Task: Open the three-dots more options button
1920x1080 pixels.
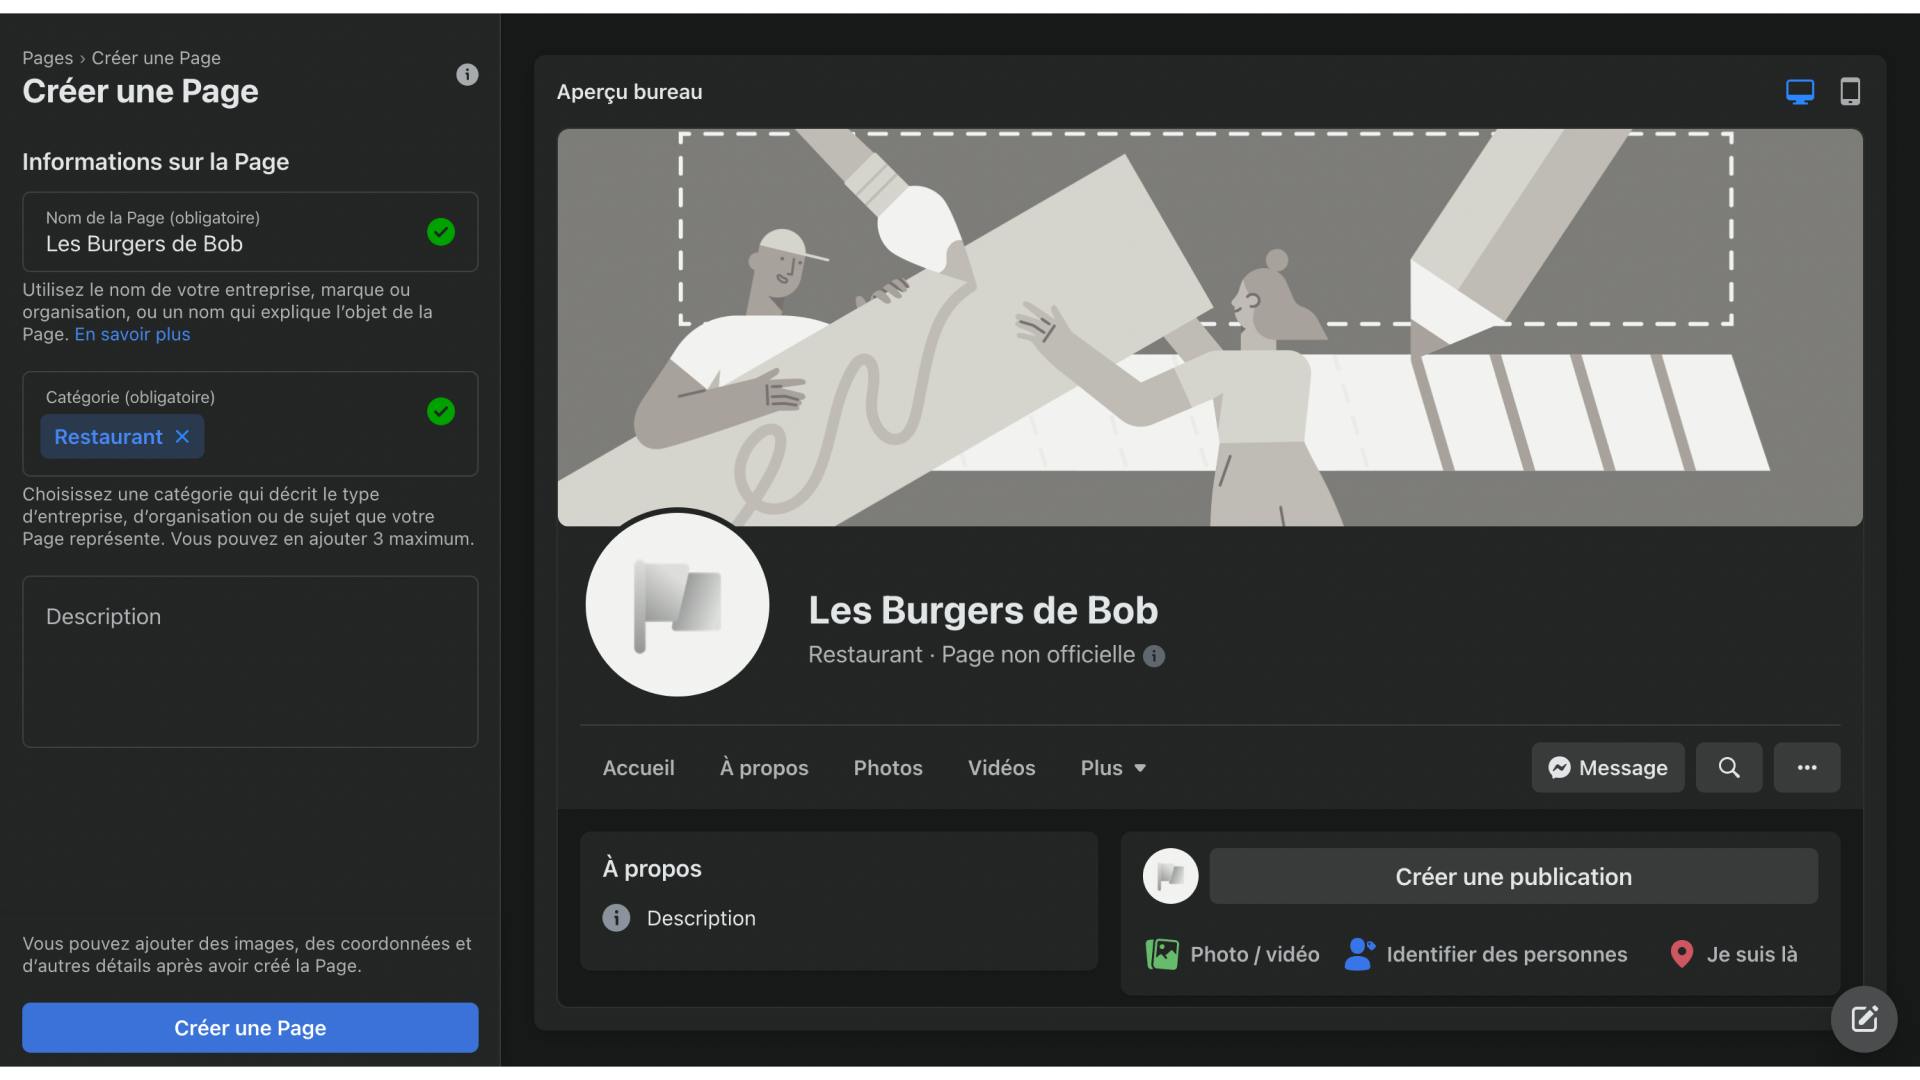Action: click(x=1806, y=768)
